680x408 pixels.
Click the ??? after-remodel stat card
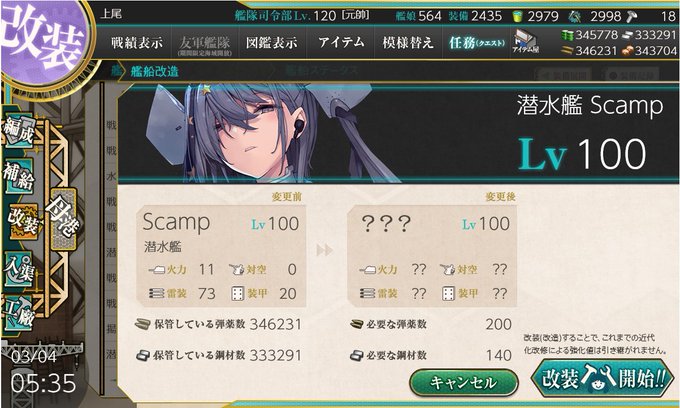click(x=434, y=256)
